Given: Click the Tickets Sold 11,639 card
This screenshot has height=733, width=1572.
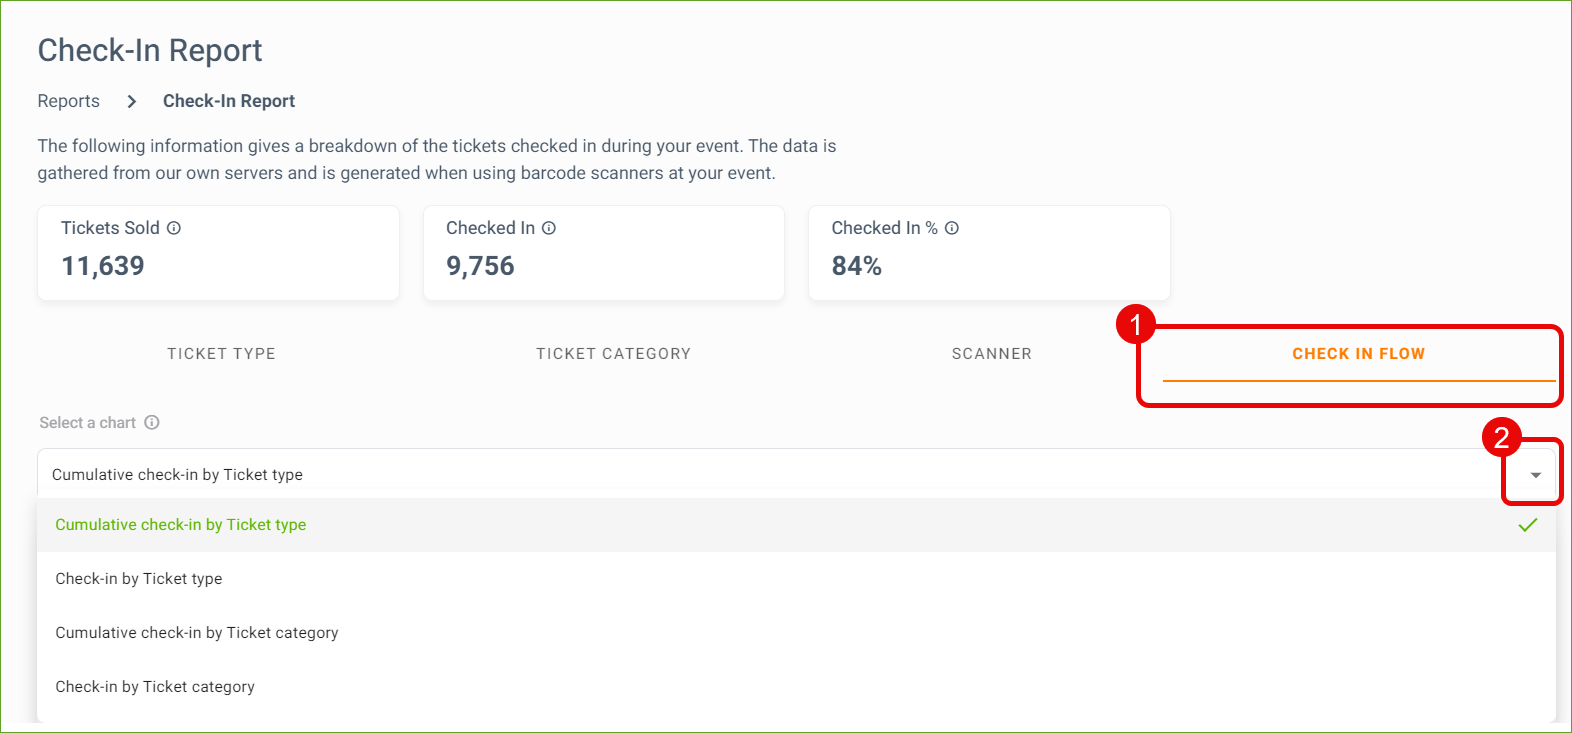Looking at the screenshot, I should tap(218, 253).
